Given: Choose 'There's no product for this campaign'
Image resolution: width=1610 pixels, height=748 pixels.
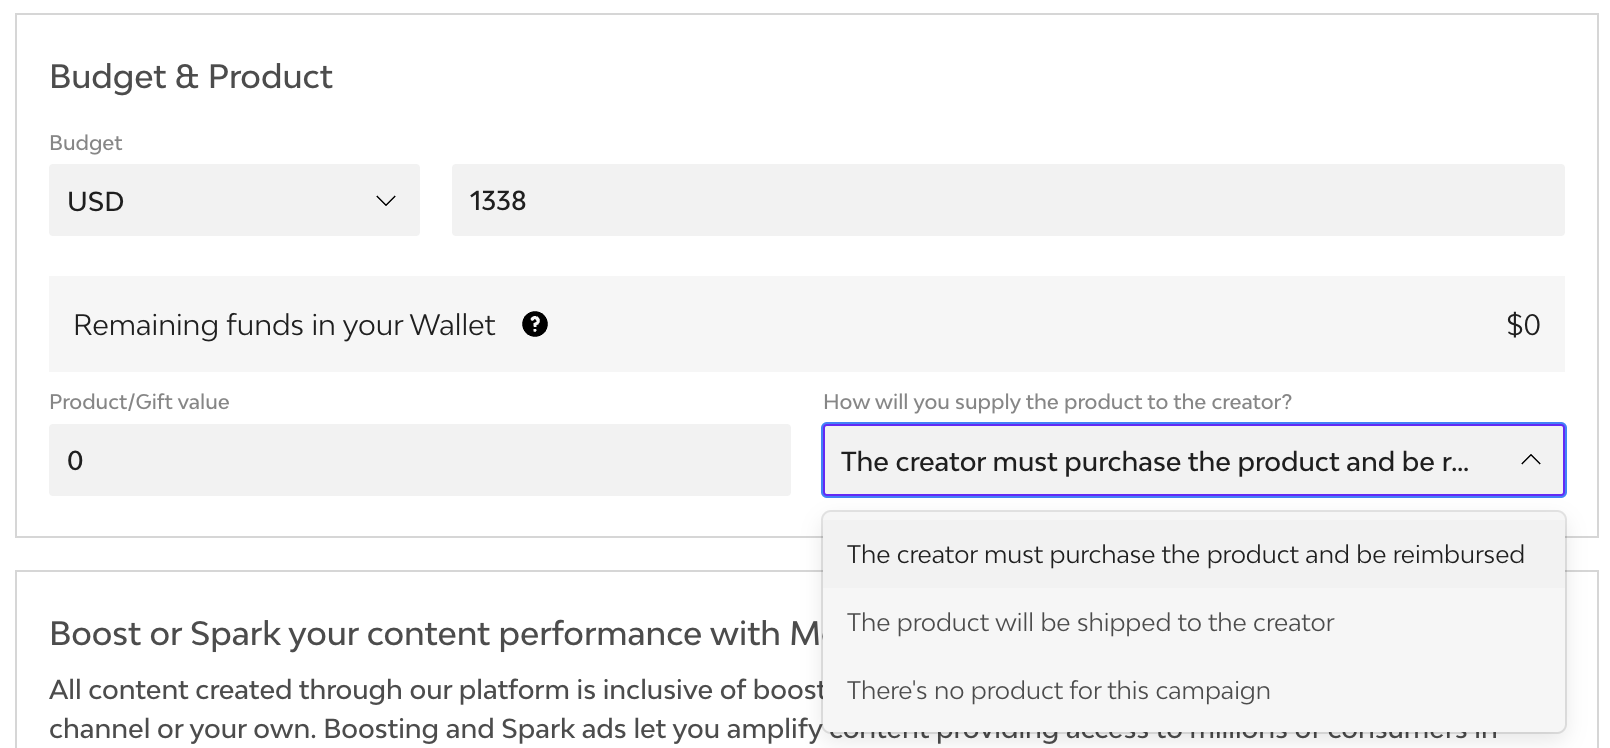Looking at the screenshot, I should [1058, 690].
